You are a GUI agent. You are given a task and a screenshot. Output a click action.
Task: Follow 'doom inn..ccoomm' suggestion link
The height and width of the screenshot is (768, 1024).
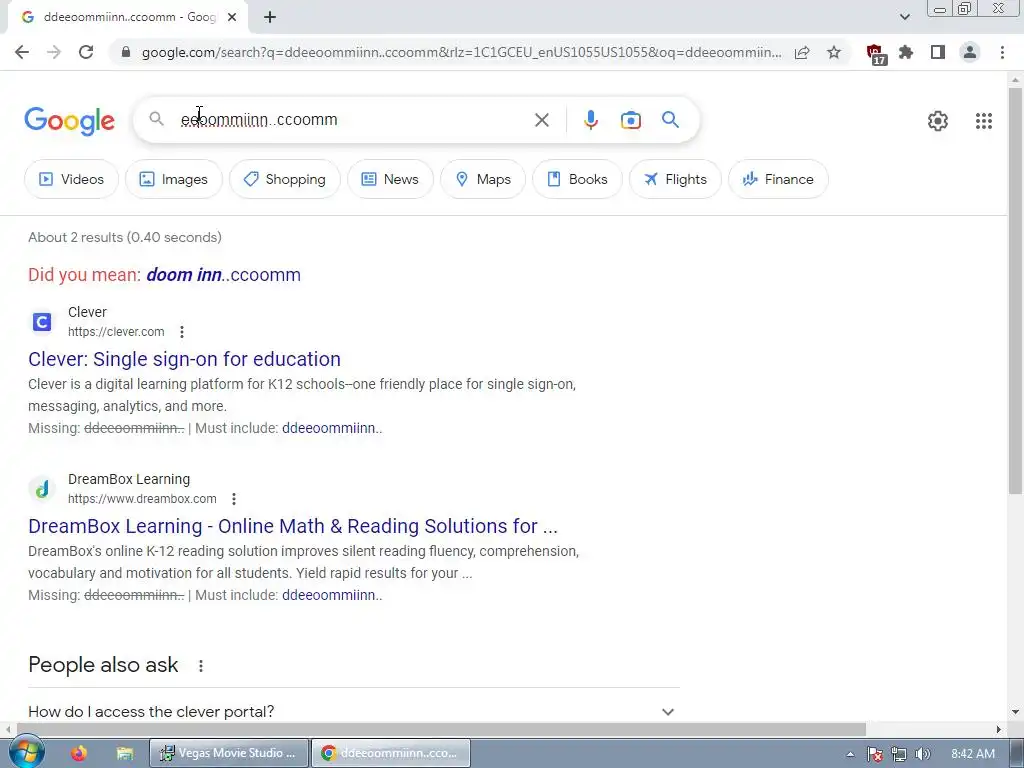(223, 275)
